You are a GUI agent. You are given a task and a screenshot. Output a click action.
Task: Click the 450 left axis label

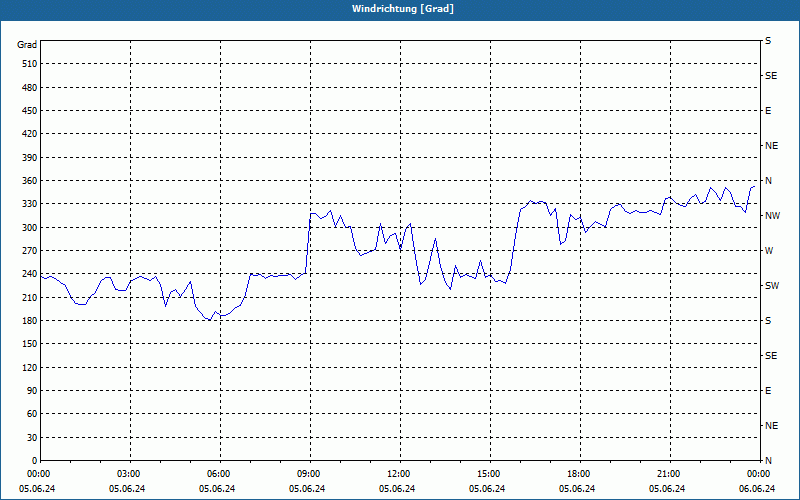(30, 111)
